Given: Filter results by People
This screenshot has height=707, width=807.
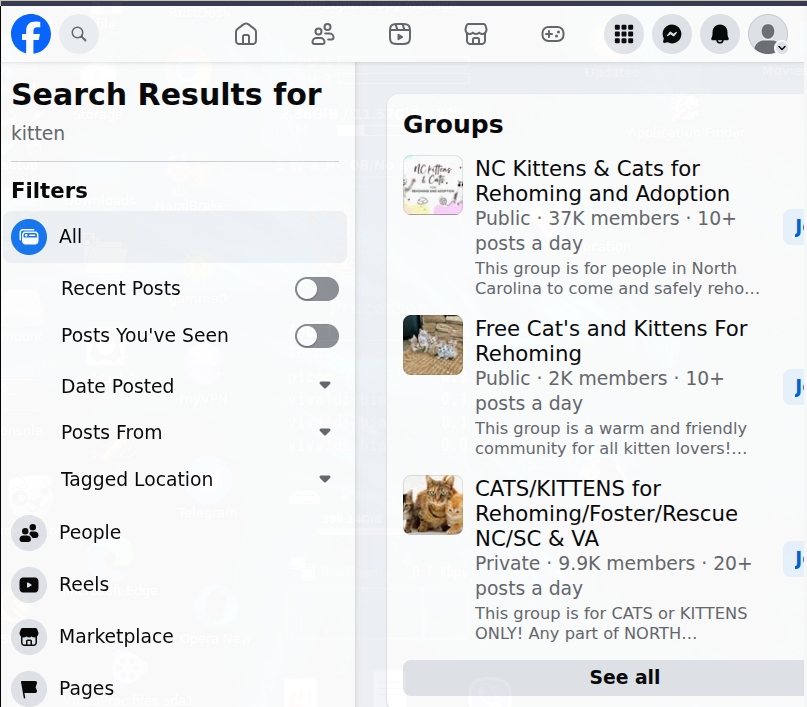Looking at the screenshot, I should click(x=90, y=532).
